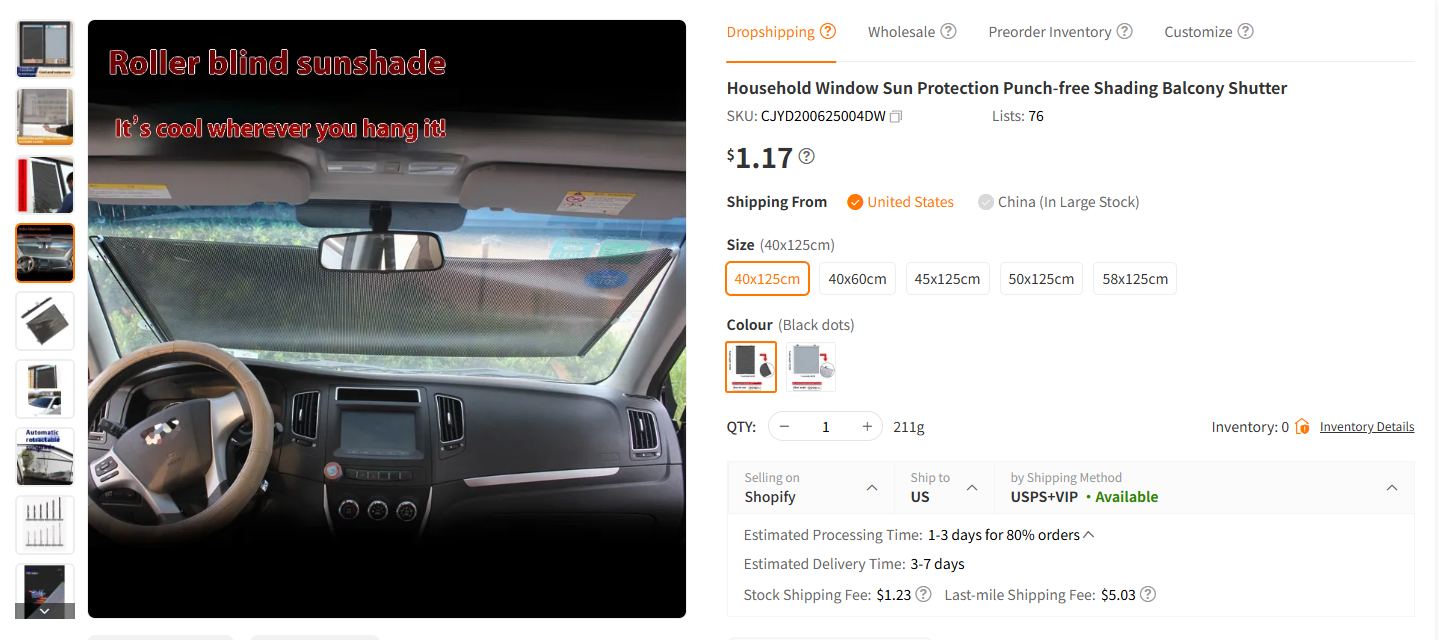
Task: Open help icon beside Preorder Inventory
Action: [x=1125, y=31]
